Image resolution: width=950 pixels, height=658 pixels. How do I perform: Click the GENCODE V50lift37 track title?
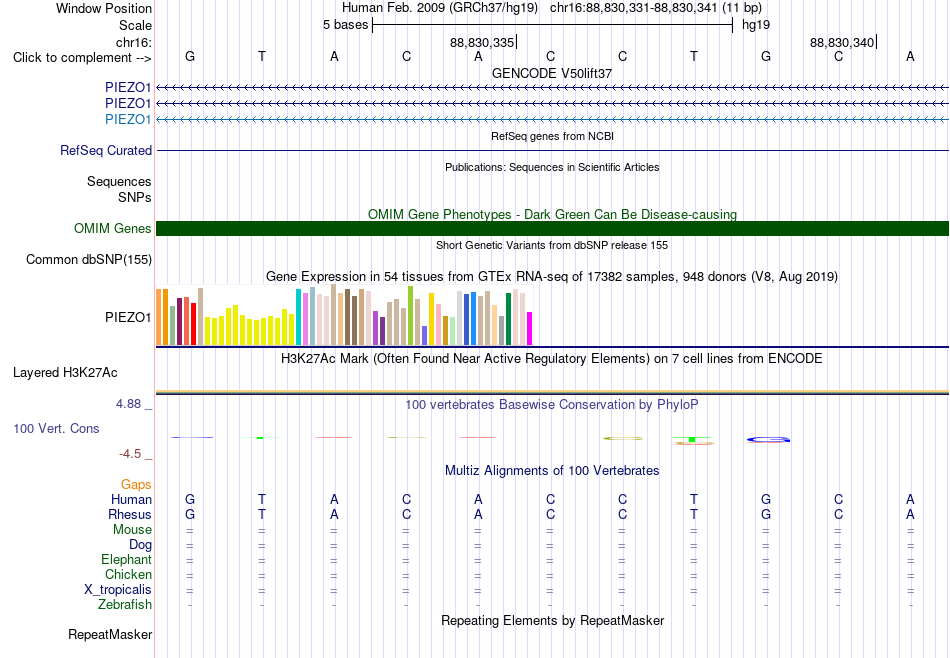(x=552, y=73)
